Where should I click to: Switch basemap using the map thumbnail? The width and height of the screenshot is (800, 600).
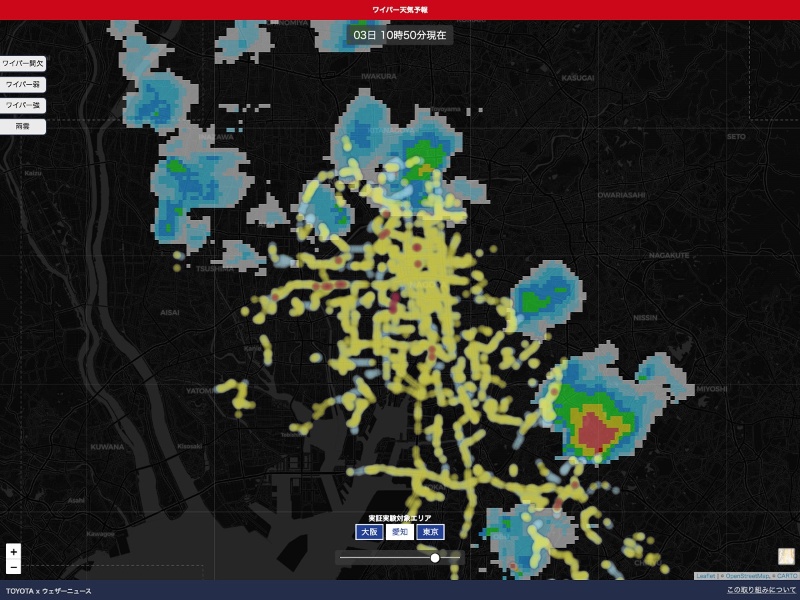[x=786, y=556]
